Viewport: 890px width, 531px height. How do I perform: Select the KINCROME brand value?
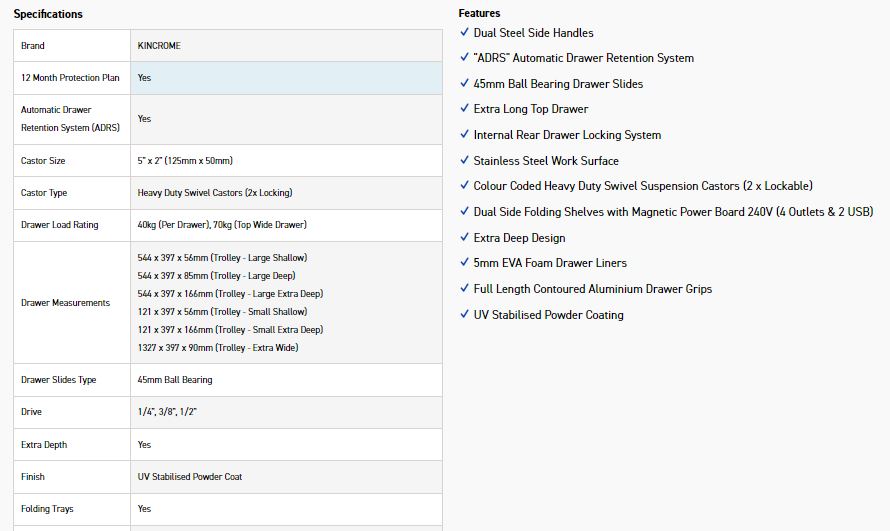coord(159,46)
